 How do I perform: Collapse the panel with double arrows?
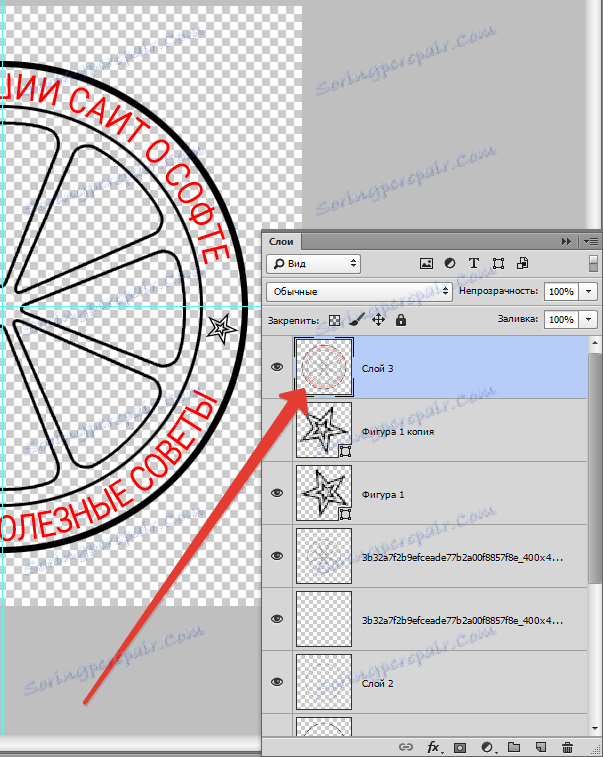[x=566, y=241]
